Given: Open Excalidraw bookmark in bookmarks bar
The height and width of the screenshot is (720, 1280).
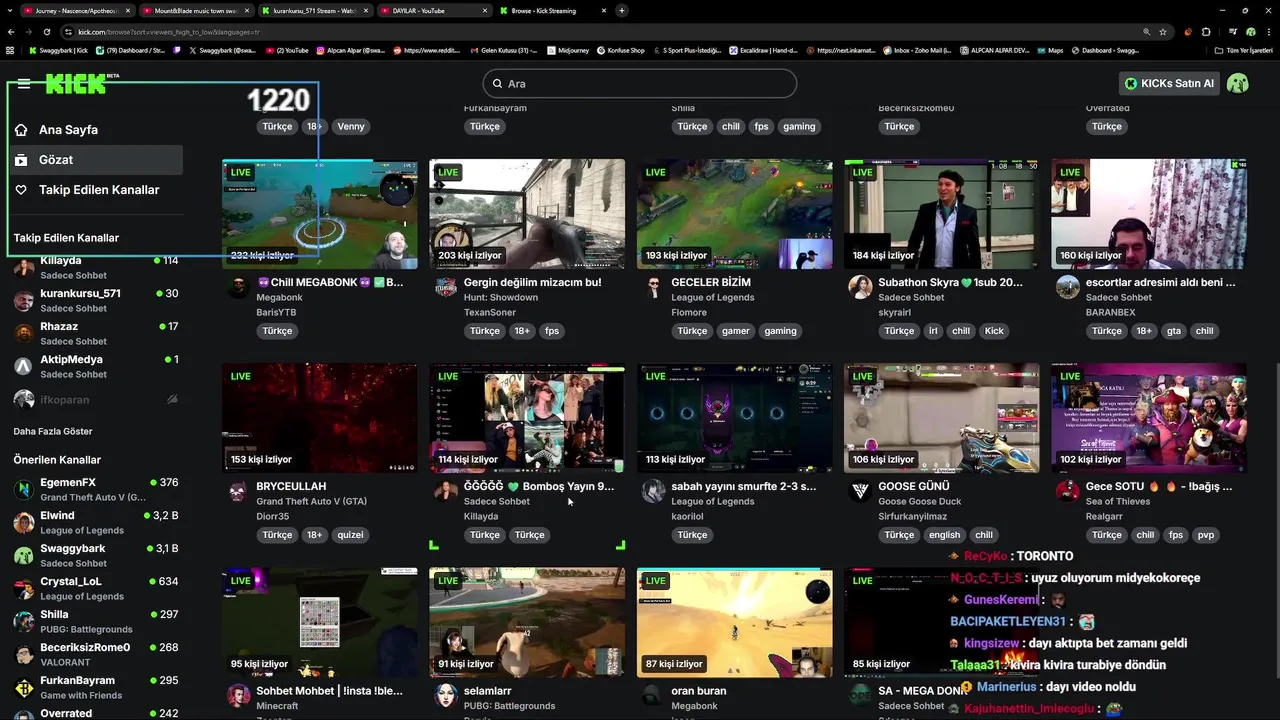Looking at the screenshot, I should click(762, 50).
